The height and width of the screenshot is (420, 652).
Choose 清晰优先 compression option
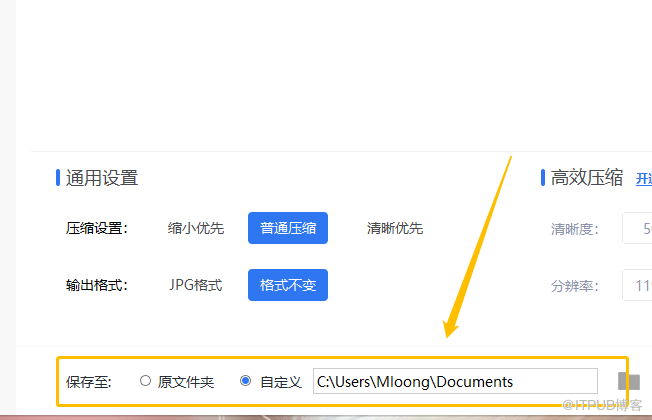click(395, 228)
